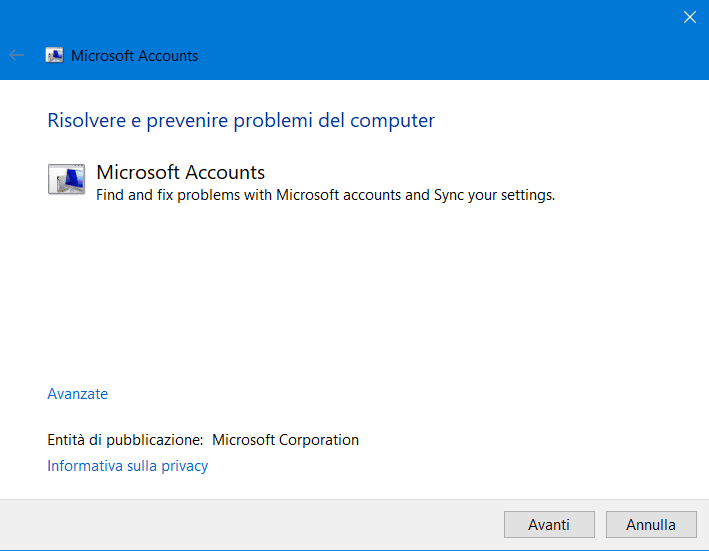The image size is (709, 551).
Task: Click the 'Entità di pubblicazione' label
Action: pyautogui.click(x=125, y=440)
